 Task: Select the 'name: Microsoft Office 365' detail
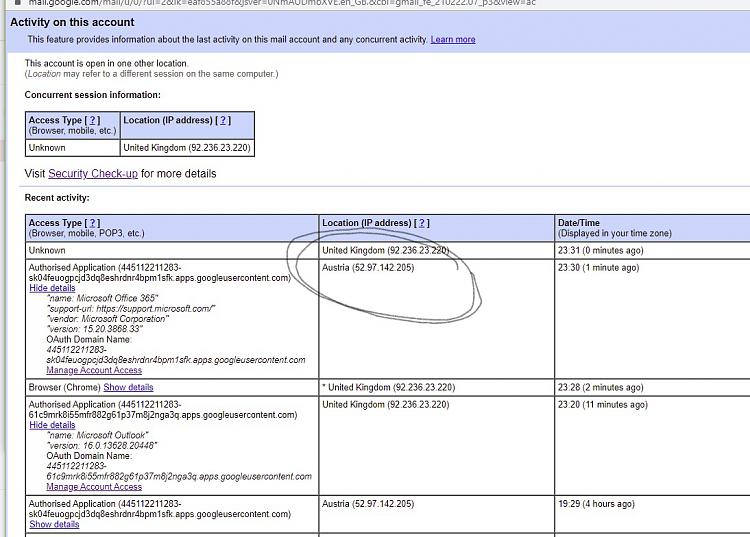point(102,298)
